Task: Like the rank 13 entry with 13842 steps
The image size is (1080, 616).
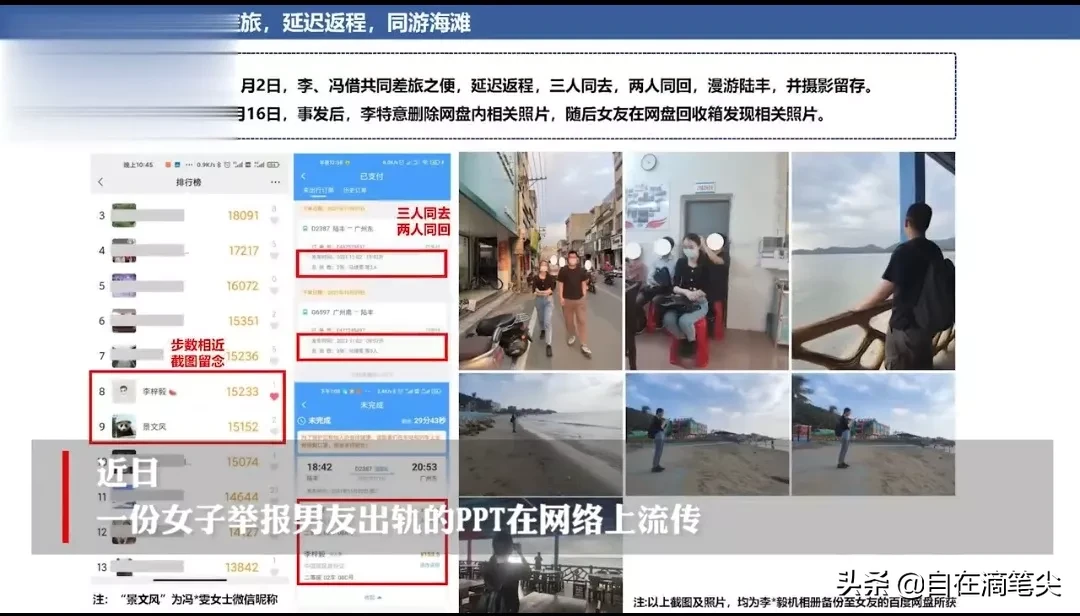Action: (274, 572)
